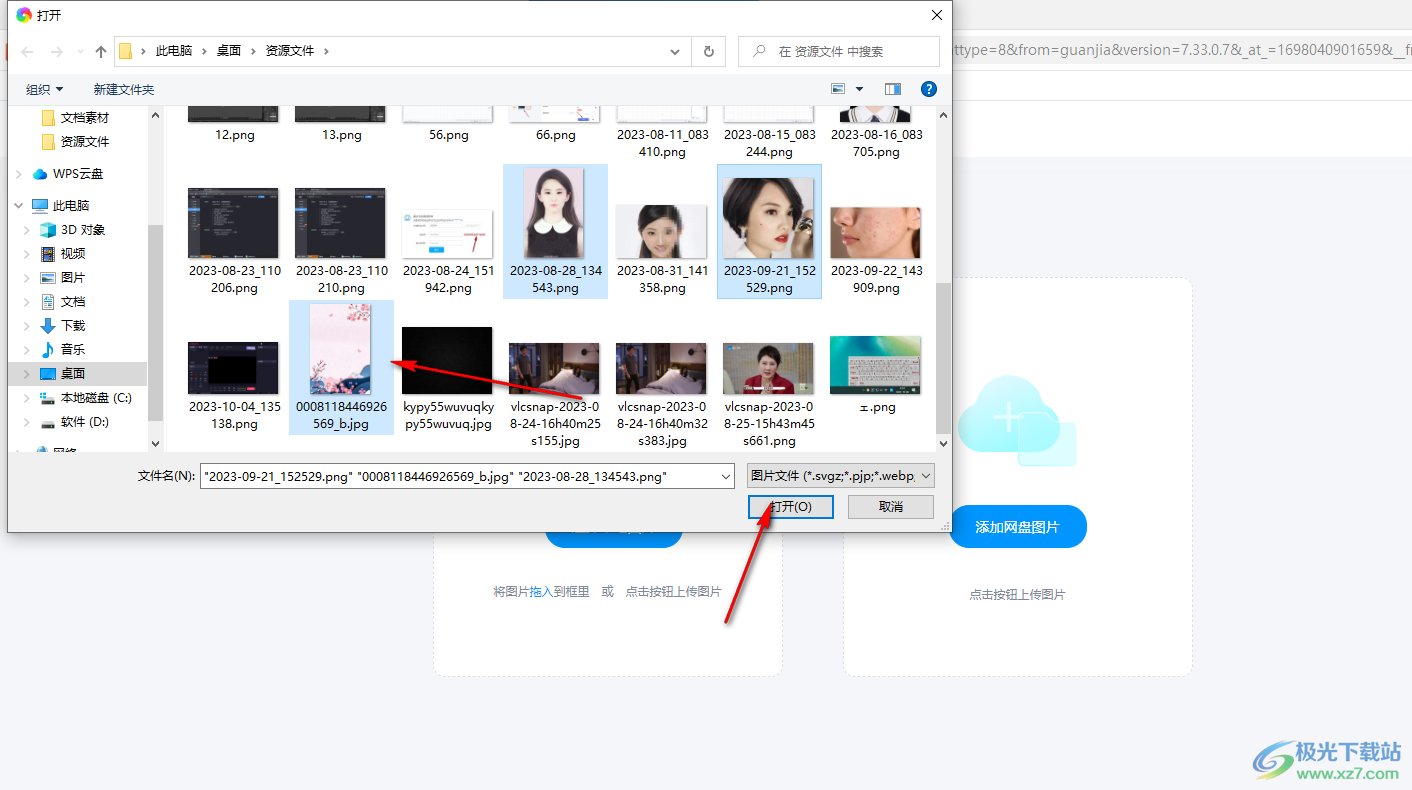1412x790 pixels.
Task: Toggle the preview pane icon
Action: pos(893,89)
